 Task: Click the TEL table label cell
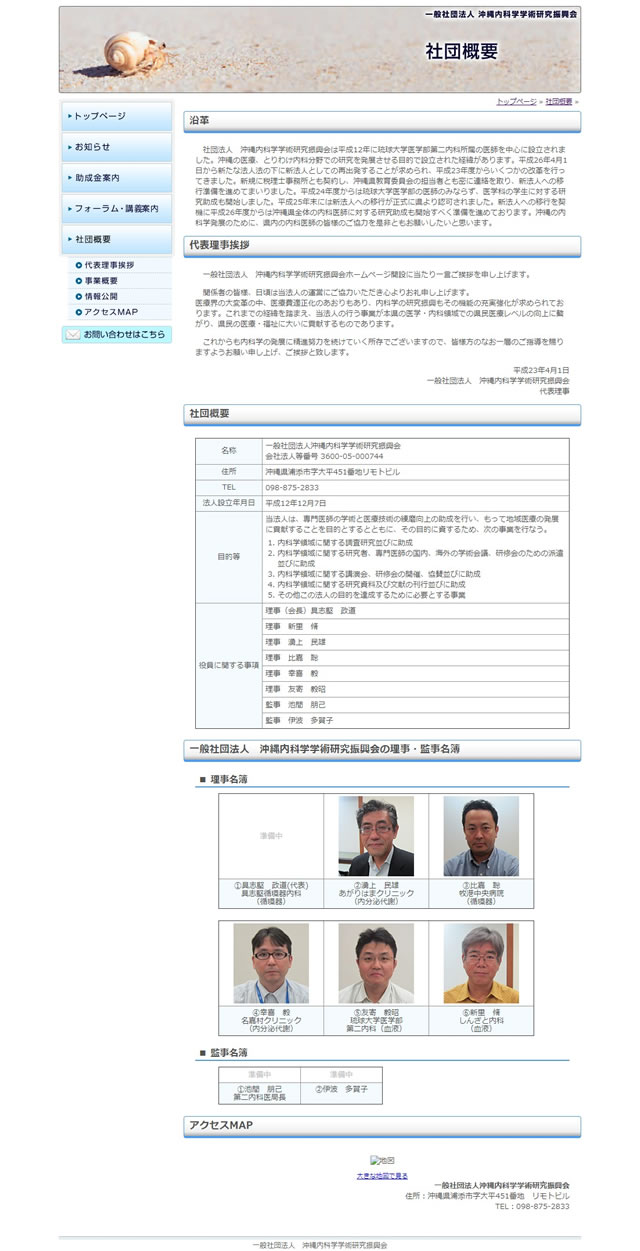[x=229, y=487]
